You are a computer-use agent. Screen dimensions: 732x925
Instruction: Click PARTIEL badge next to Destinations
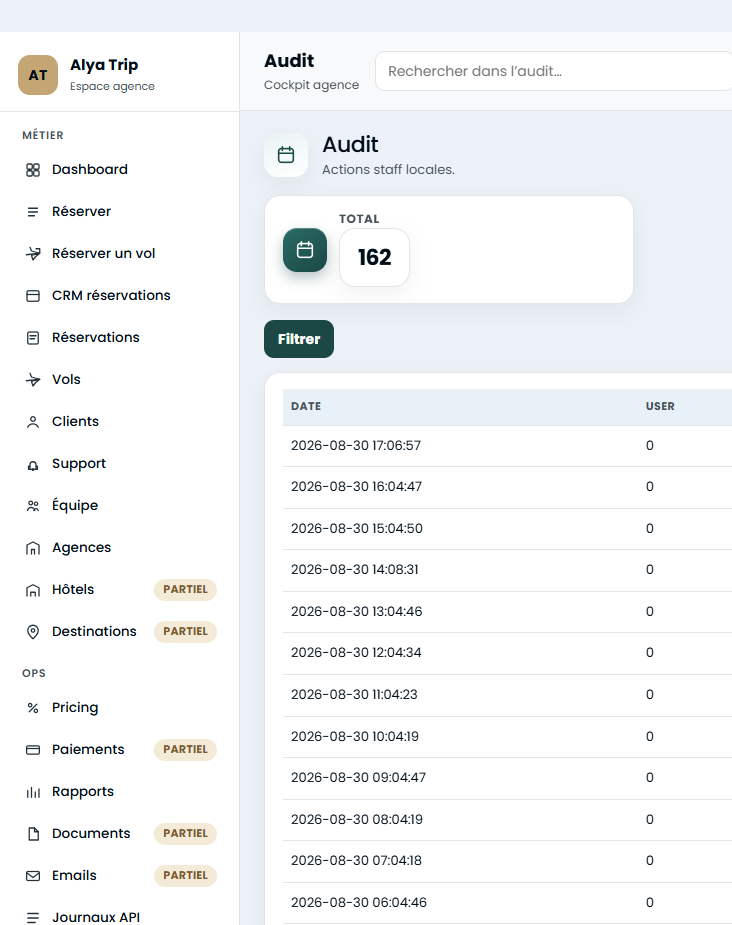click(x=185, y=631)
